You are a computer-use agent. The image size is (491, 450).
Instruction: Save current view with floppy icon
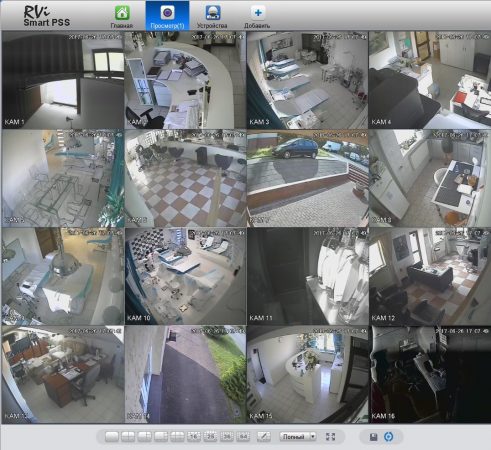pyautogui.click(x=373, y=437)
